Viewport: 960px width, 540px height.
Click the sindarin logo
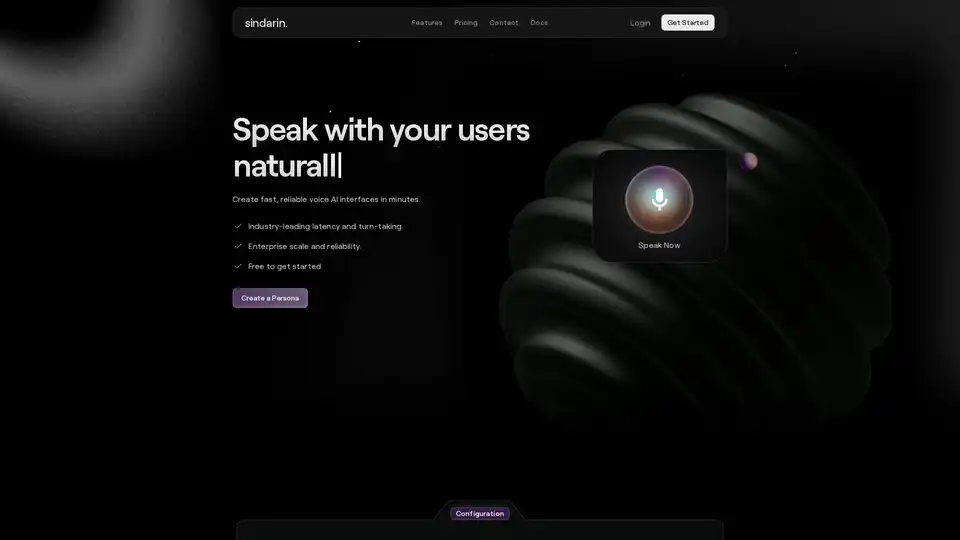point(266,23)
